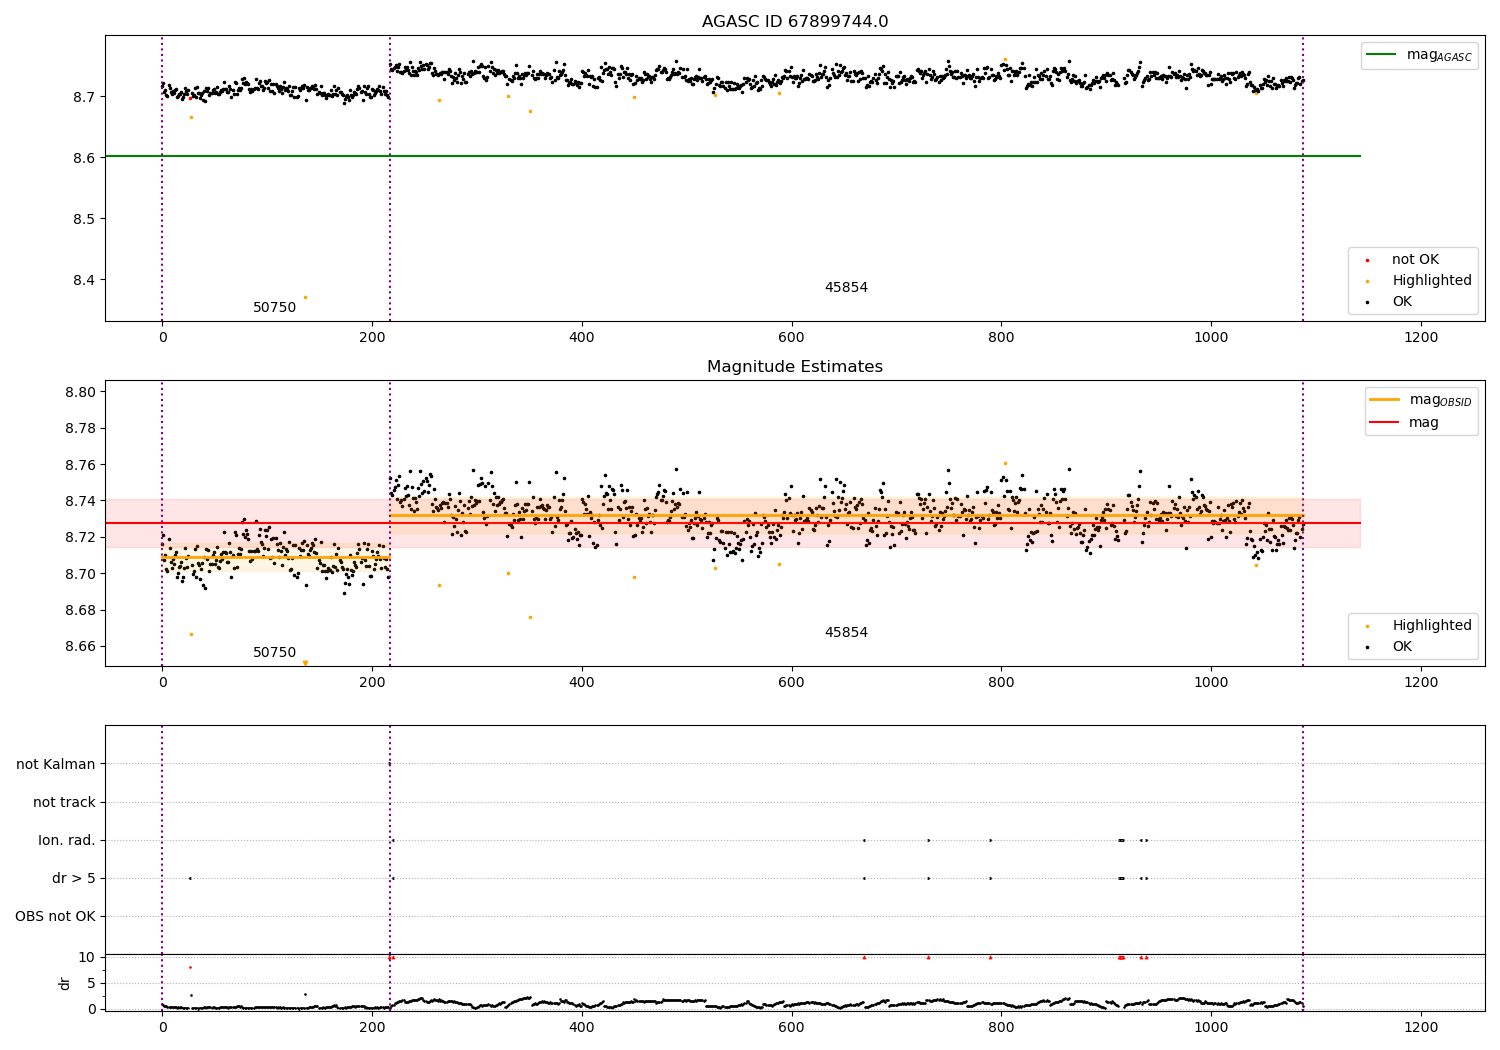The height and width of the screenshot is (1050, 1500).
Task: Click OBSID label 50750 in middle plot
Action: [x=274, y=653]
